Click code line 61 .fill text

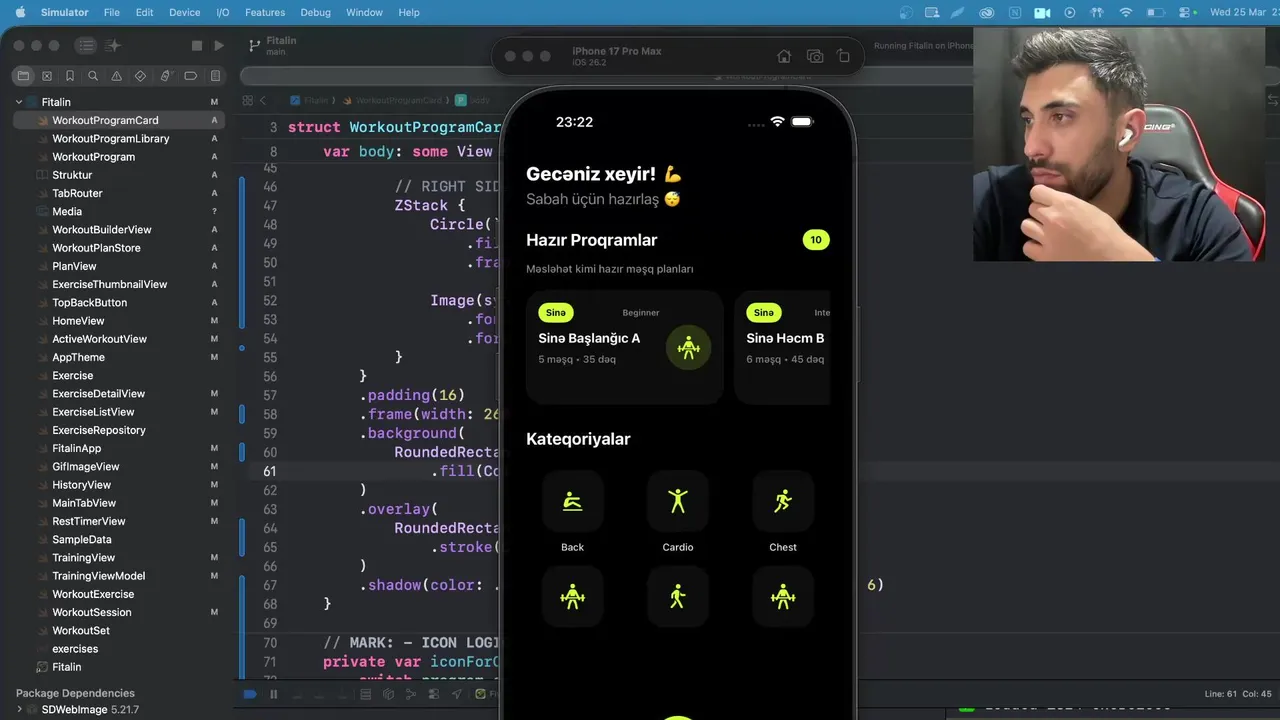pos(463,471)
